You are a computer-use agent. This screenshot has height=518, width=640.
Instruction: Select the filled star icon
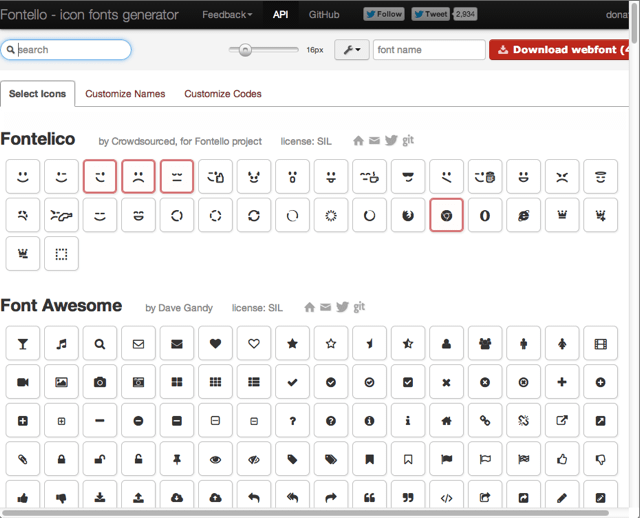pos(292,343)
